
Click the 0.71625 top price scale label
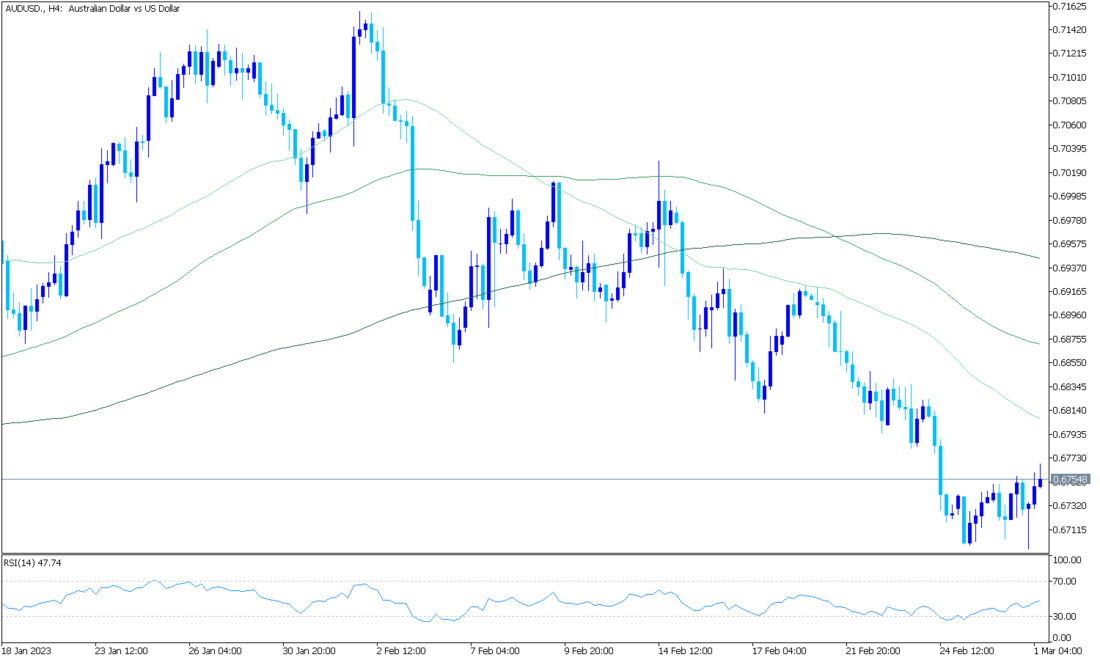(1069, 6)
